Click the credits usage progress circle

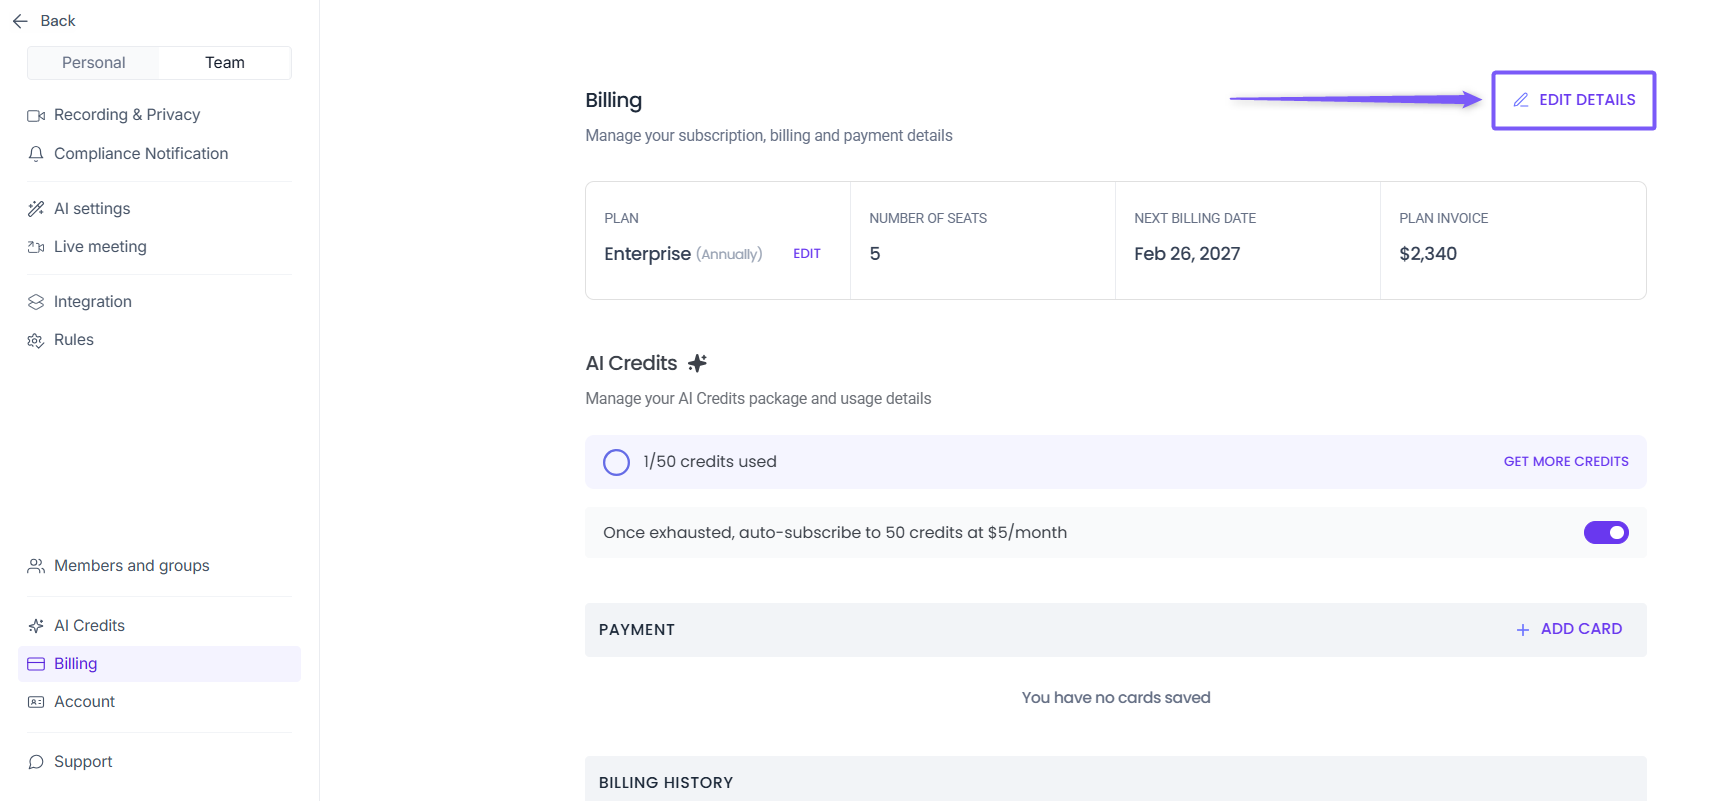coord(616,462)
